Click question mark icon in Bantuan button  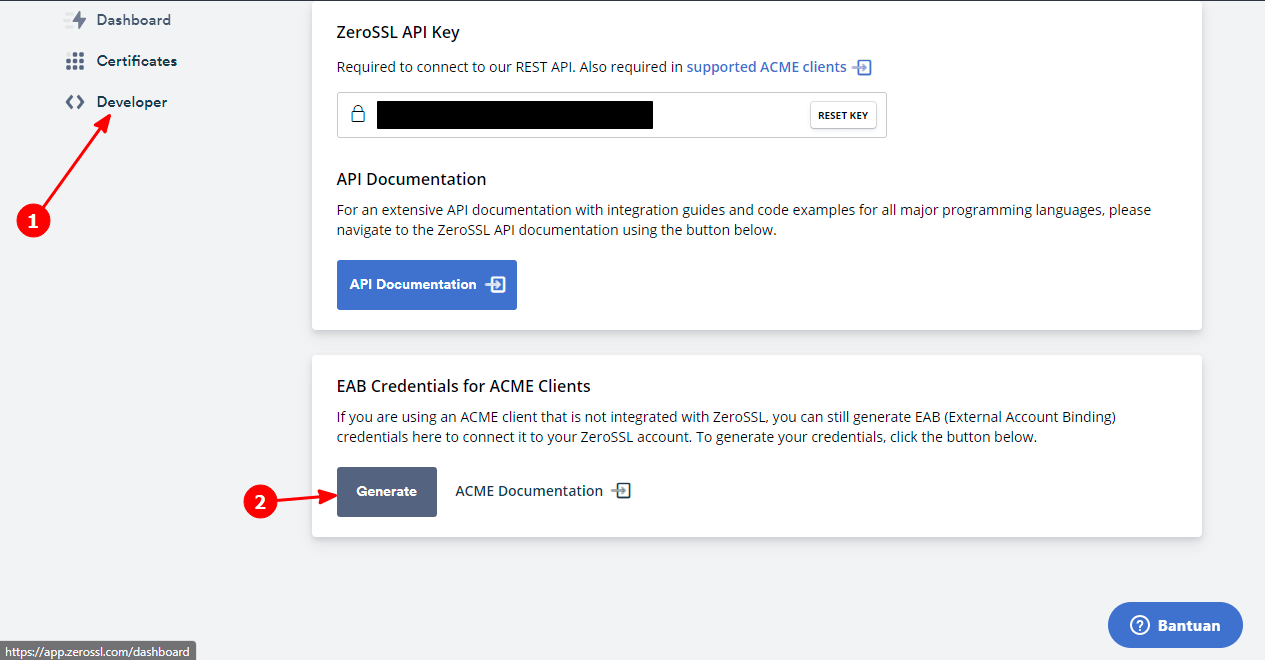1139,625
